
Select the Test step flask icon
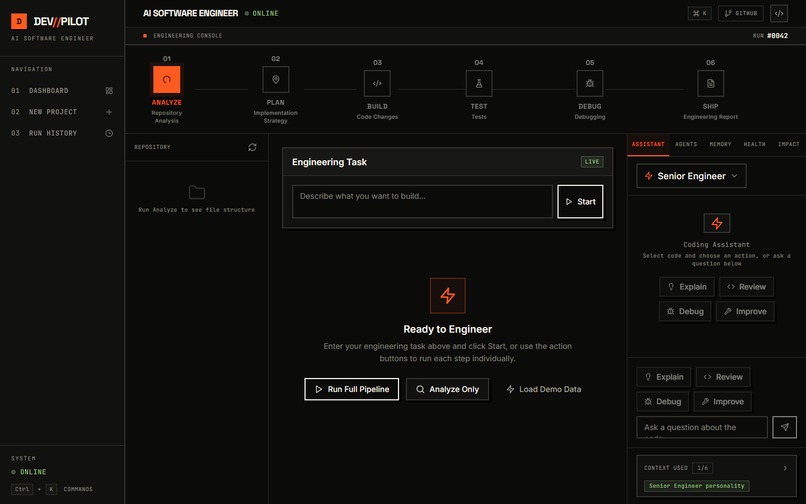[479, 83]
